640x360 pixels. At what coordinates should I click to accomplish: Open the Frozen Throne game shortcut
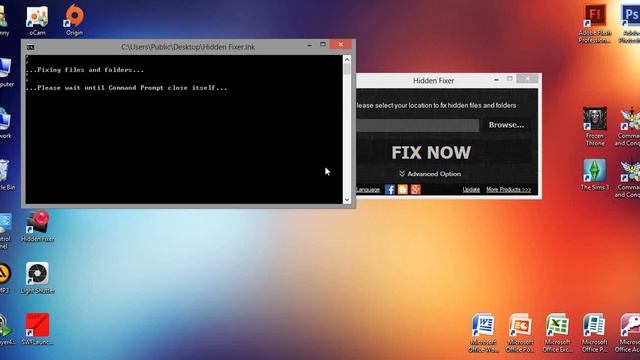tap(595, 119)
